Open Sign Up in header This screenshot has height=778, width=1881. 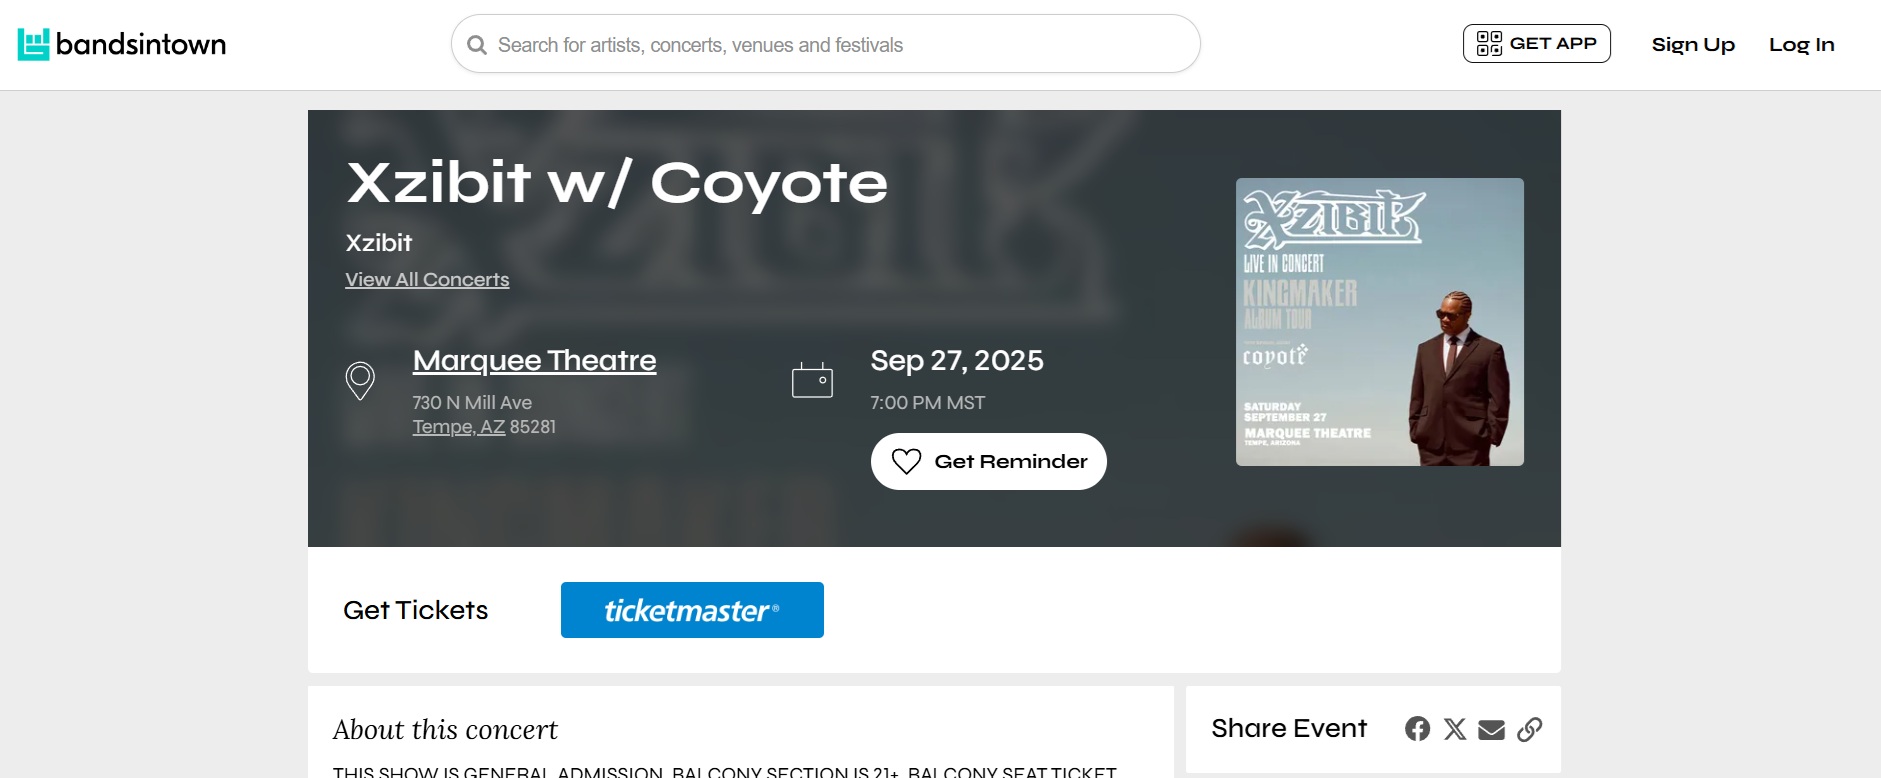[x=1693, y=45]
